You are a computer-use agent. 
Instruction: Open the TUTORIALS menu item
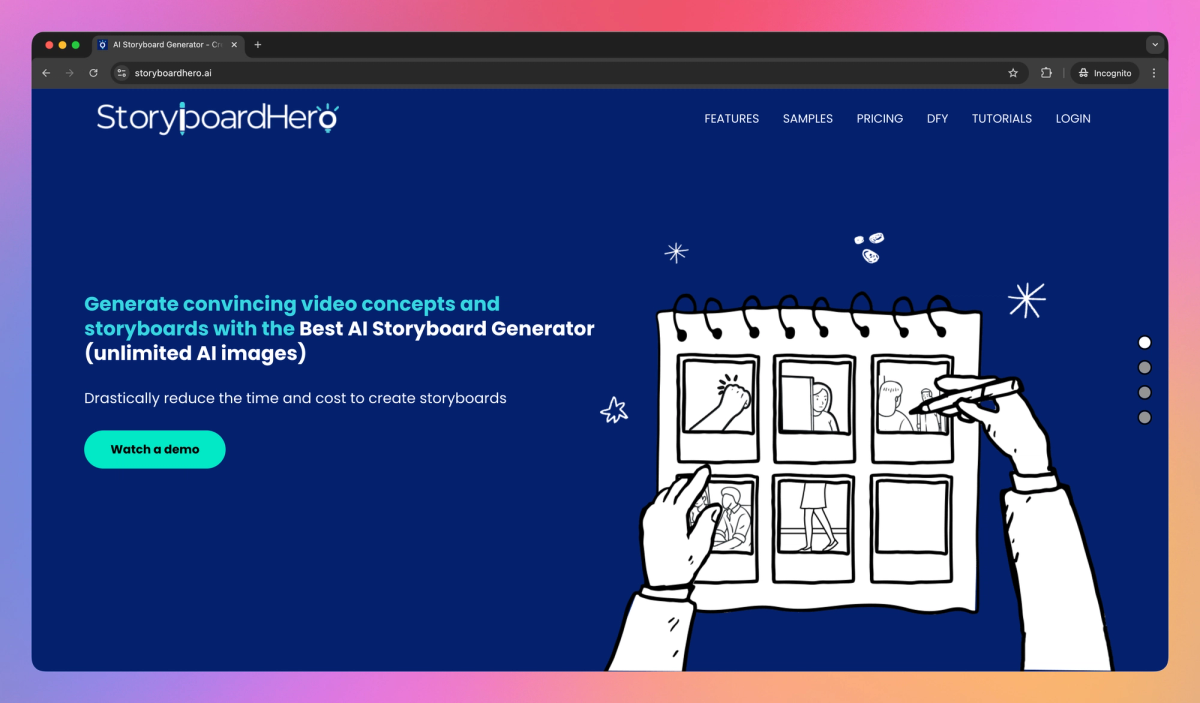click(1002, 119)
